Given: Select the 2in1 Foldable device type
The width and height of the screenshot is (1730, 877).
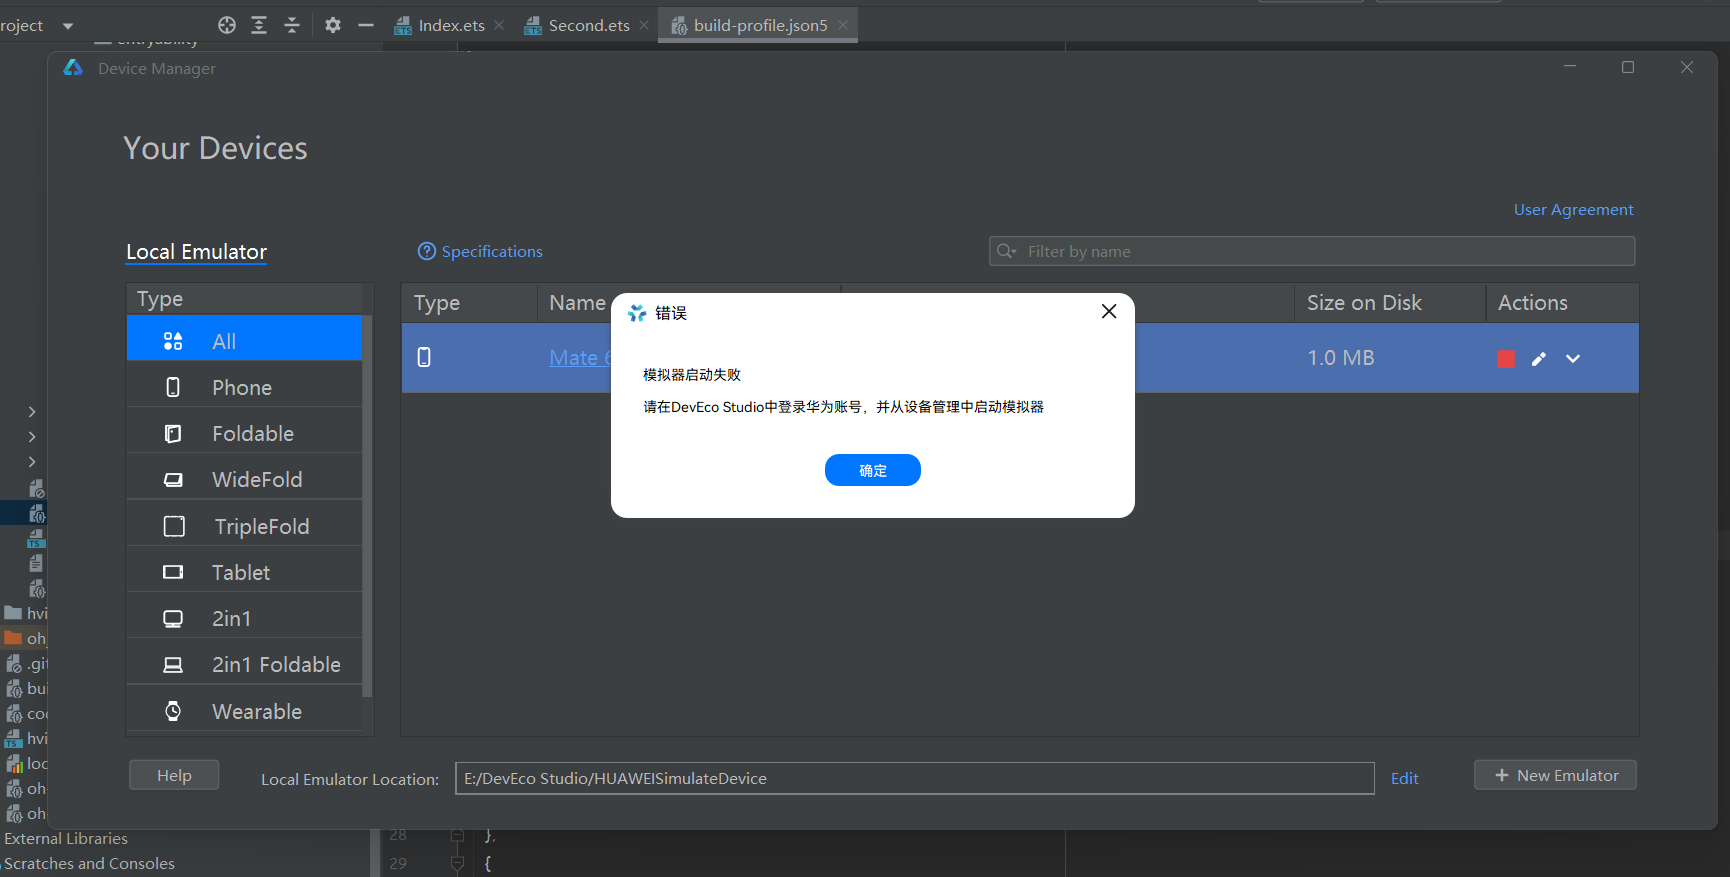Looking at the screenshot, I should click(244, 664).
